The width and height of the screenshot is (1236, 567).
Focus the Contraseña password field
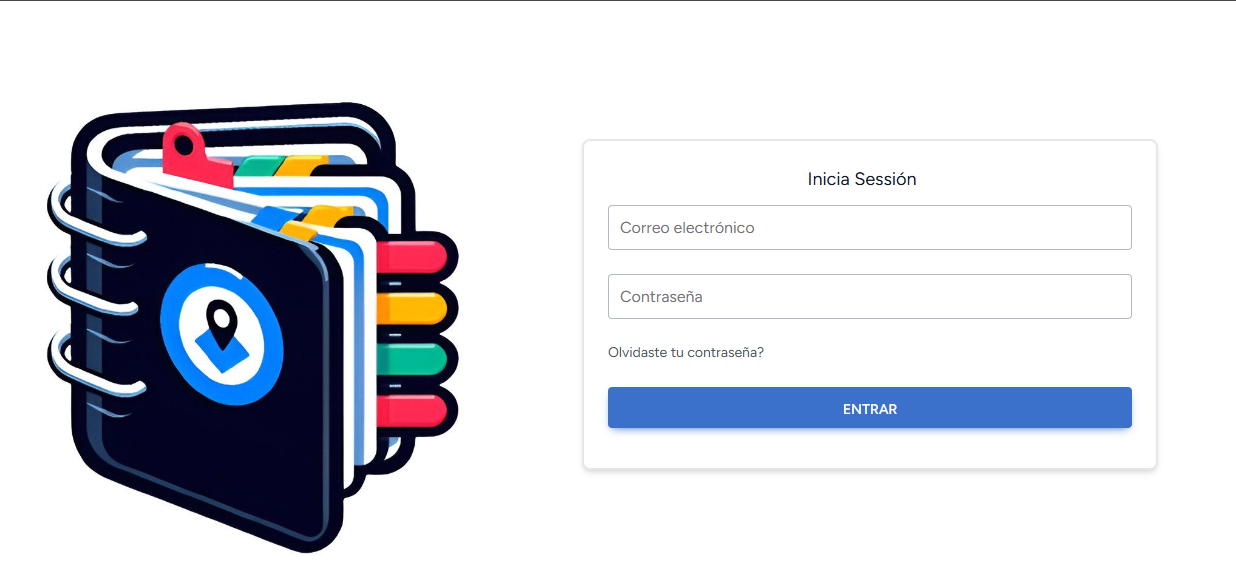(x=870, y=297)
